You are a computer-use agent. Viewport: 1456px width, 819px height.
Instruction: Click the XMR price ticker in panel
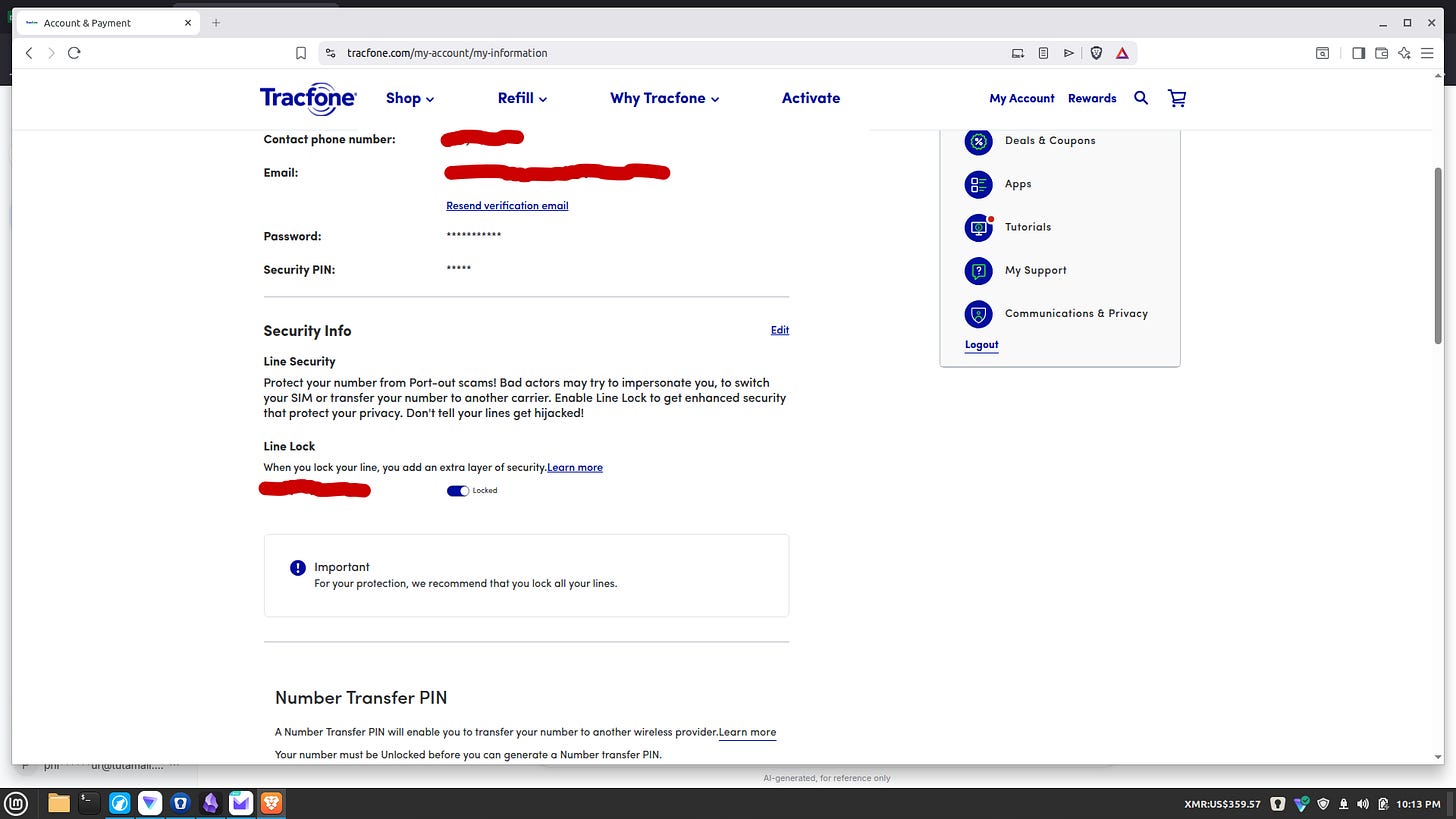(1222, 804)
